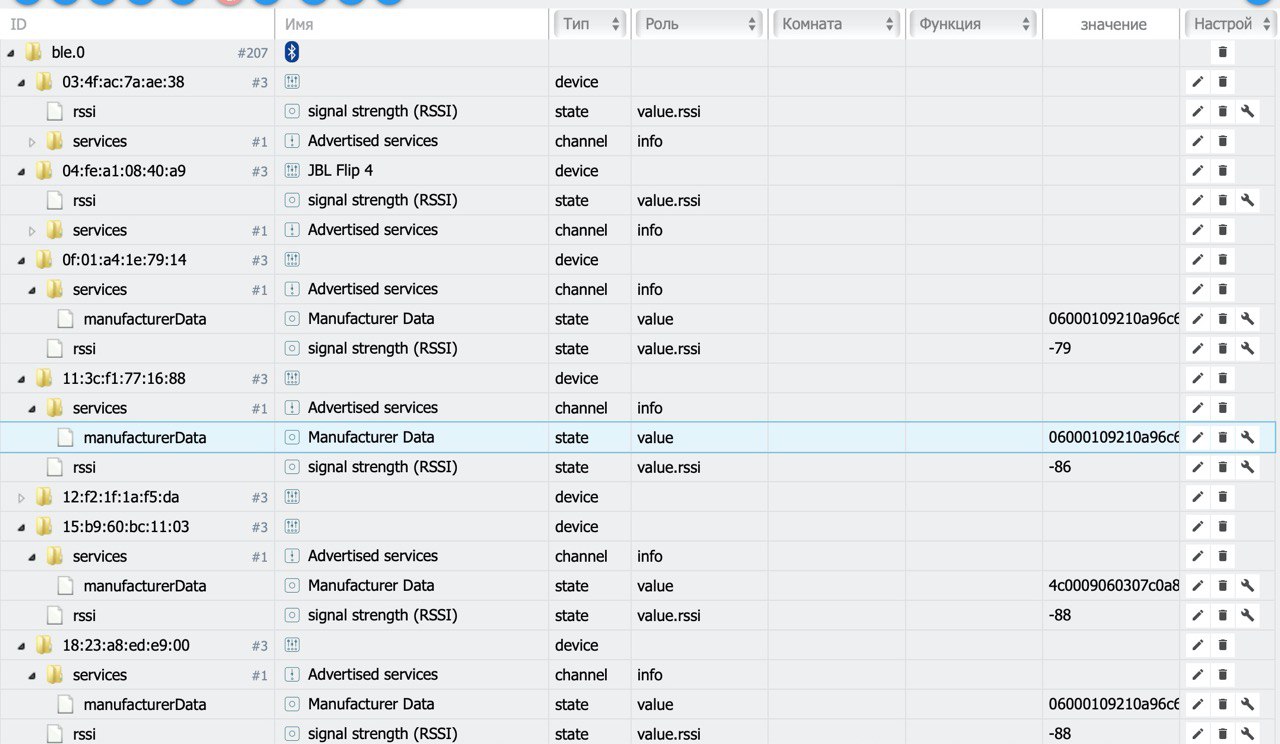Select the 15:b9:60:bc:11:03 device ID
The width and height of the screenshot is (1280, 744).
(x=126, y=527)
